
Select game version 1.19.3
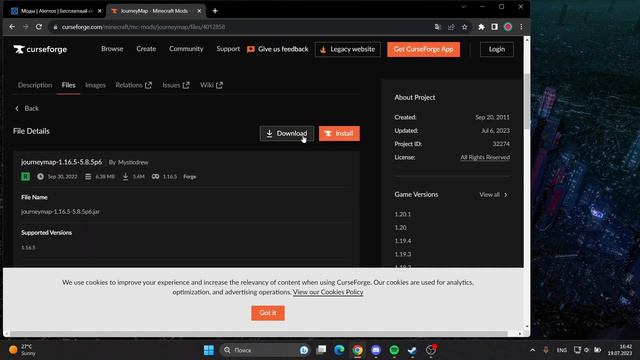(402, 254)
